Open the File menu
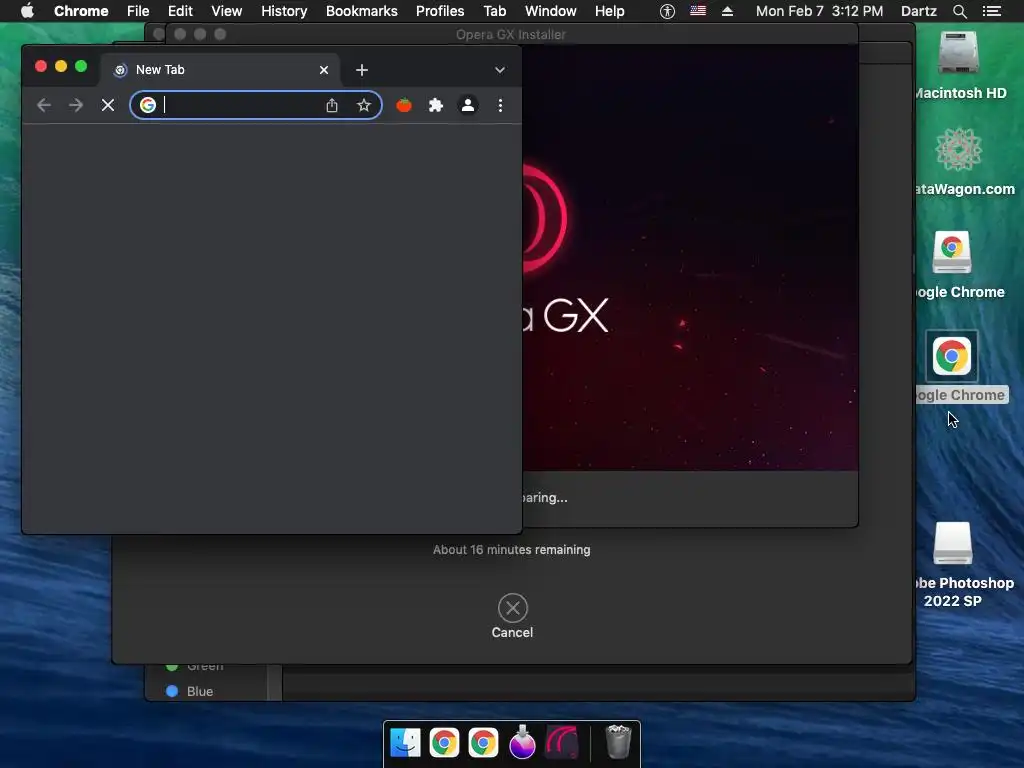1024x768 pixels. pyautogui.click(x=138, y=11)
